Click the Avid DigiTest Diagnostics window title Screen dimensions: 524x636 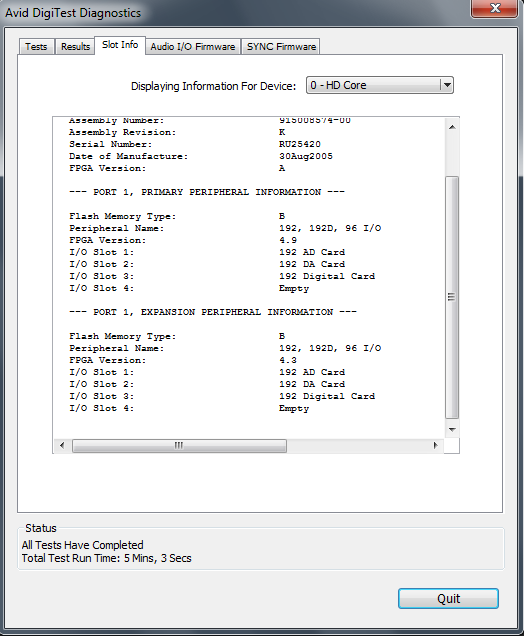click(x=73, y=13)
